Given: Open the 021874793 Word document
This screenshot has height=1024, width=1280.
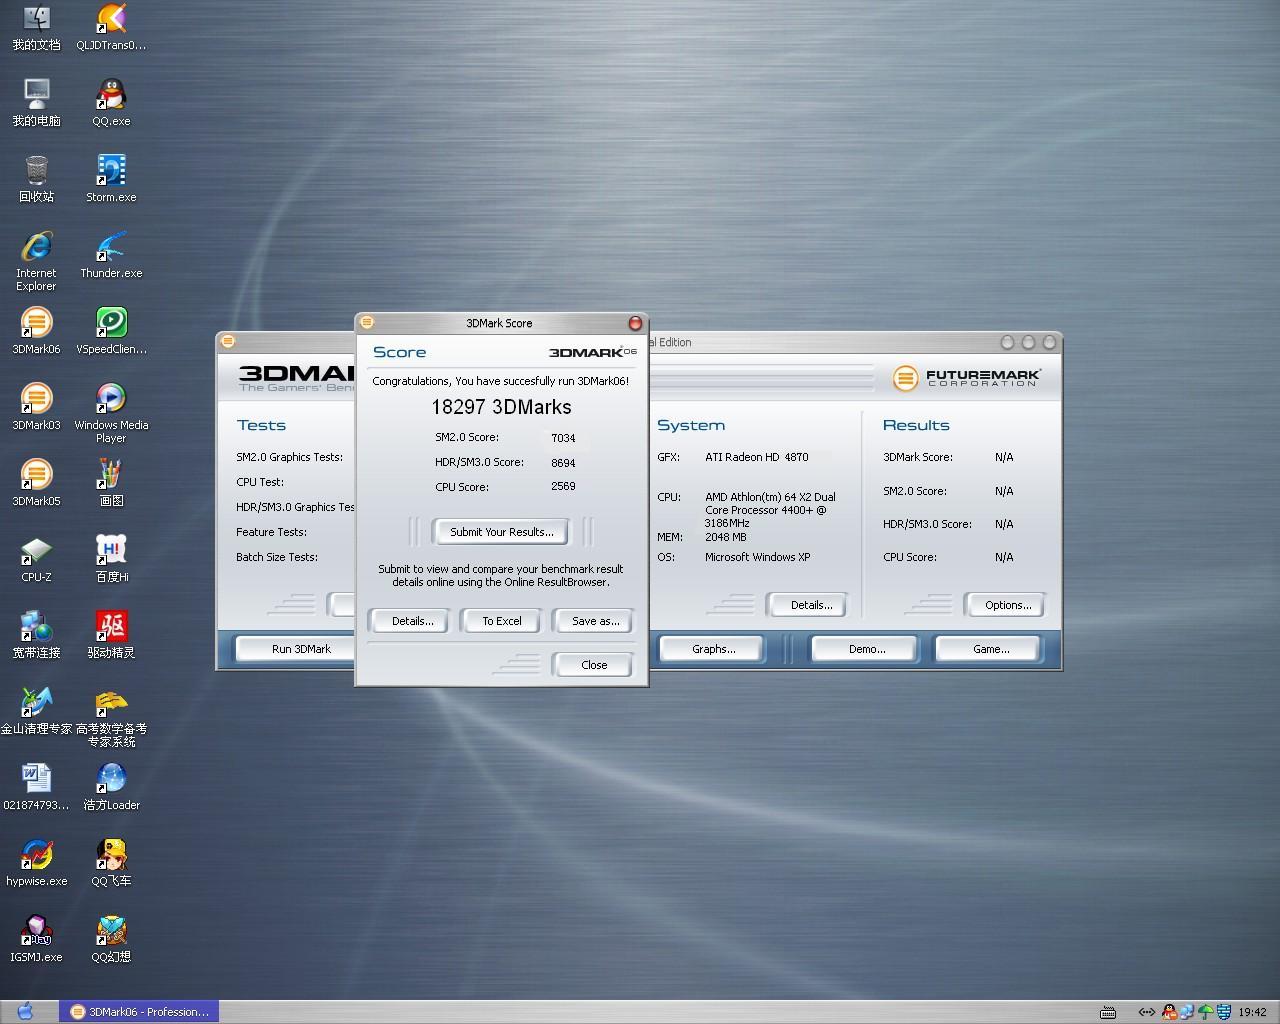Looking at the screenshot, I should click(x=36, y=787).
